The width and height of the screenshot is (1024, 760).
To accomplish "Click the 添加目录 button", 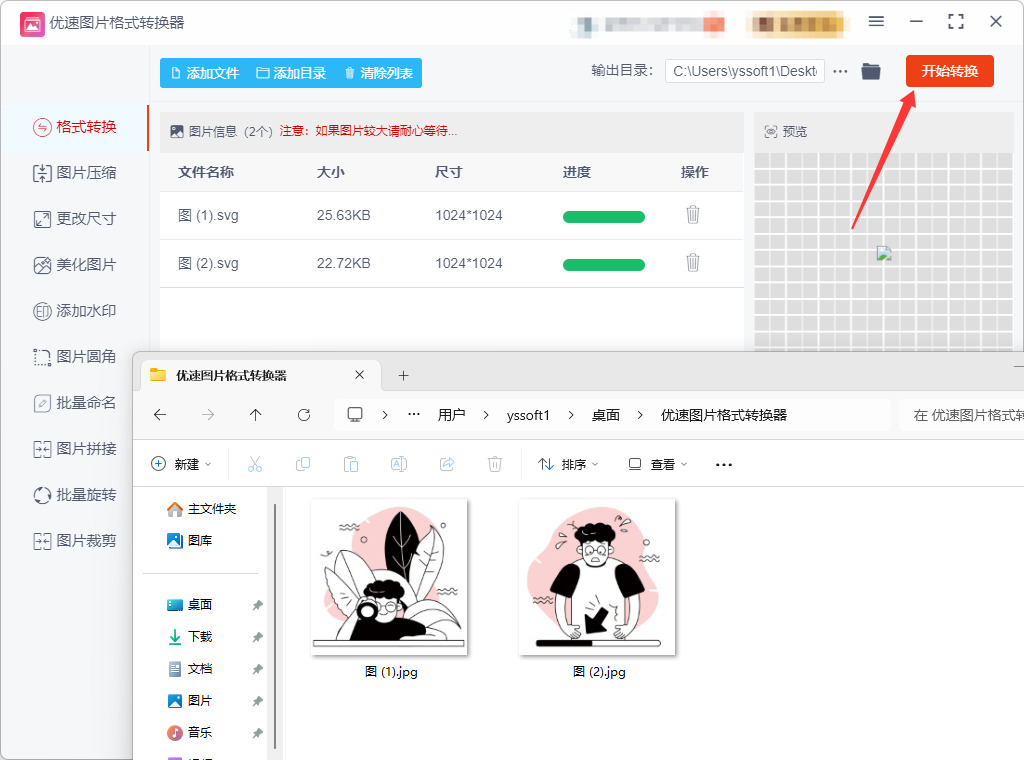I will [x=291, y=73].
